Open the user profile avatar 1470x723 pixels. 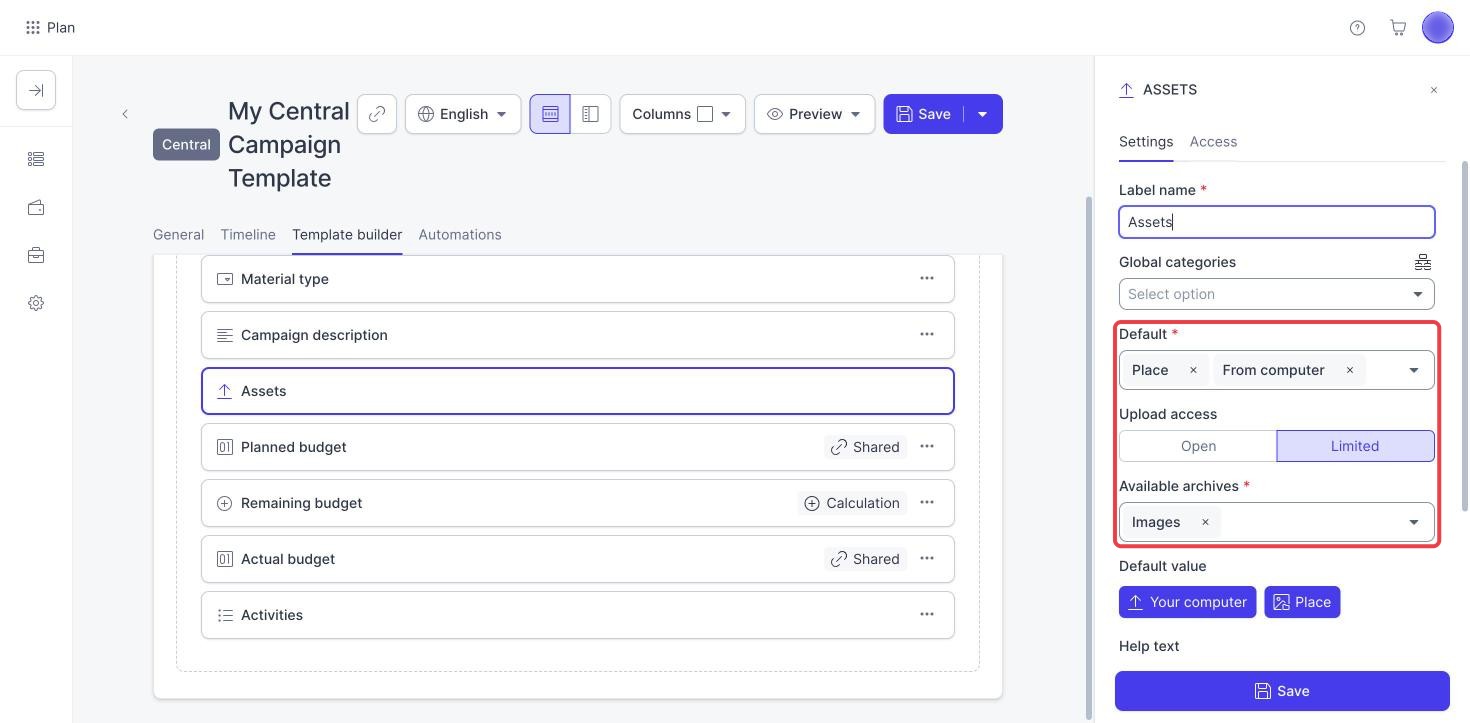click(1437, 28)
